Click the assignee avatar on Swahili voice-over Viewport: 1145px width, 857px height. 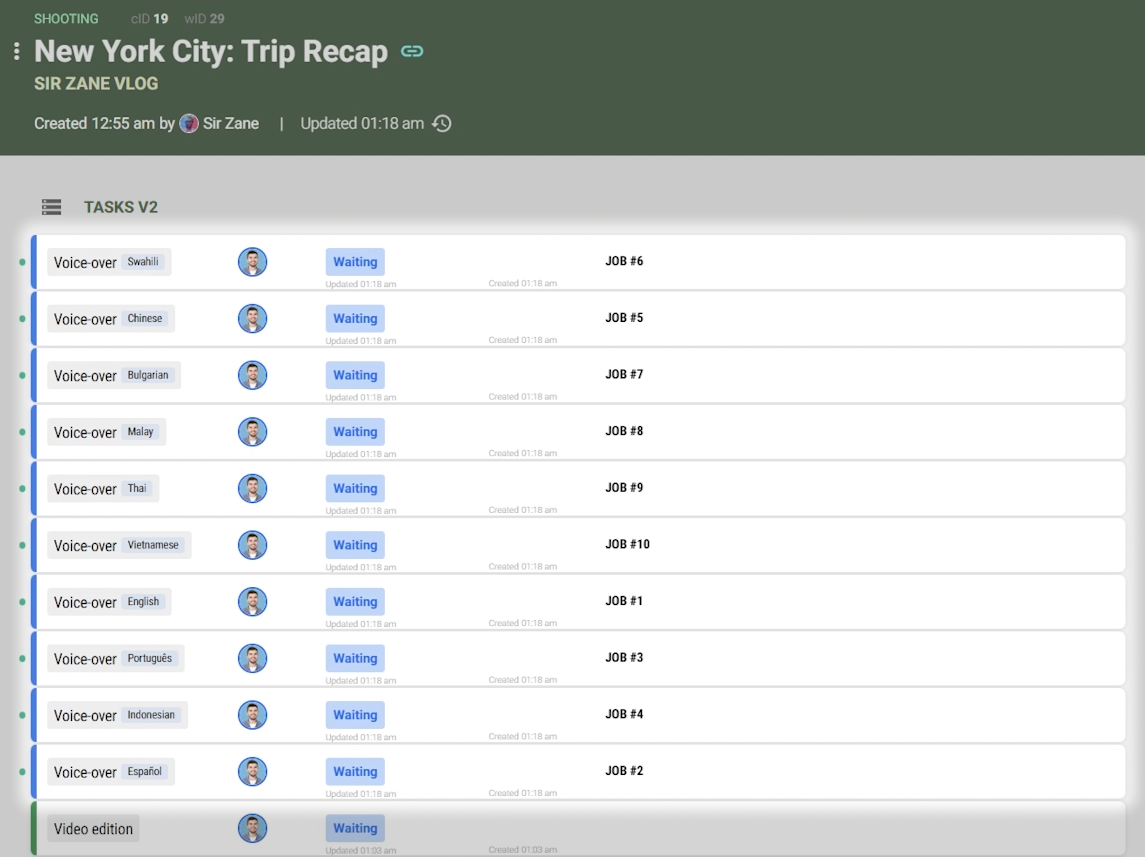point(252,262)
